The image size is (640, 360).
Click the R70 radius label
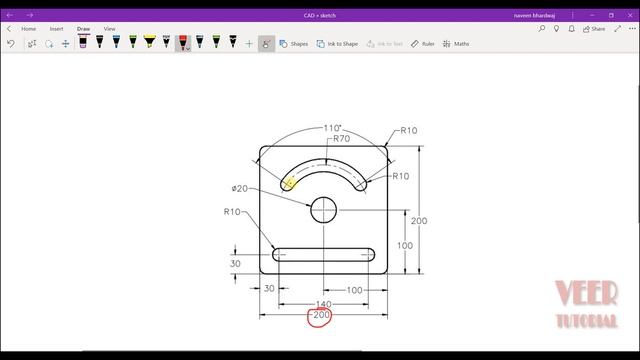coord(342,139)
